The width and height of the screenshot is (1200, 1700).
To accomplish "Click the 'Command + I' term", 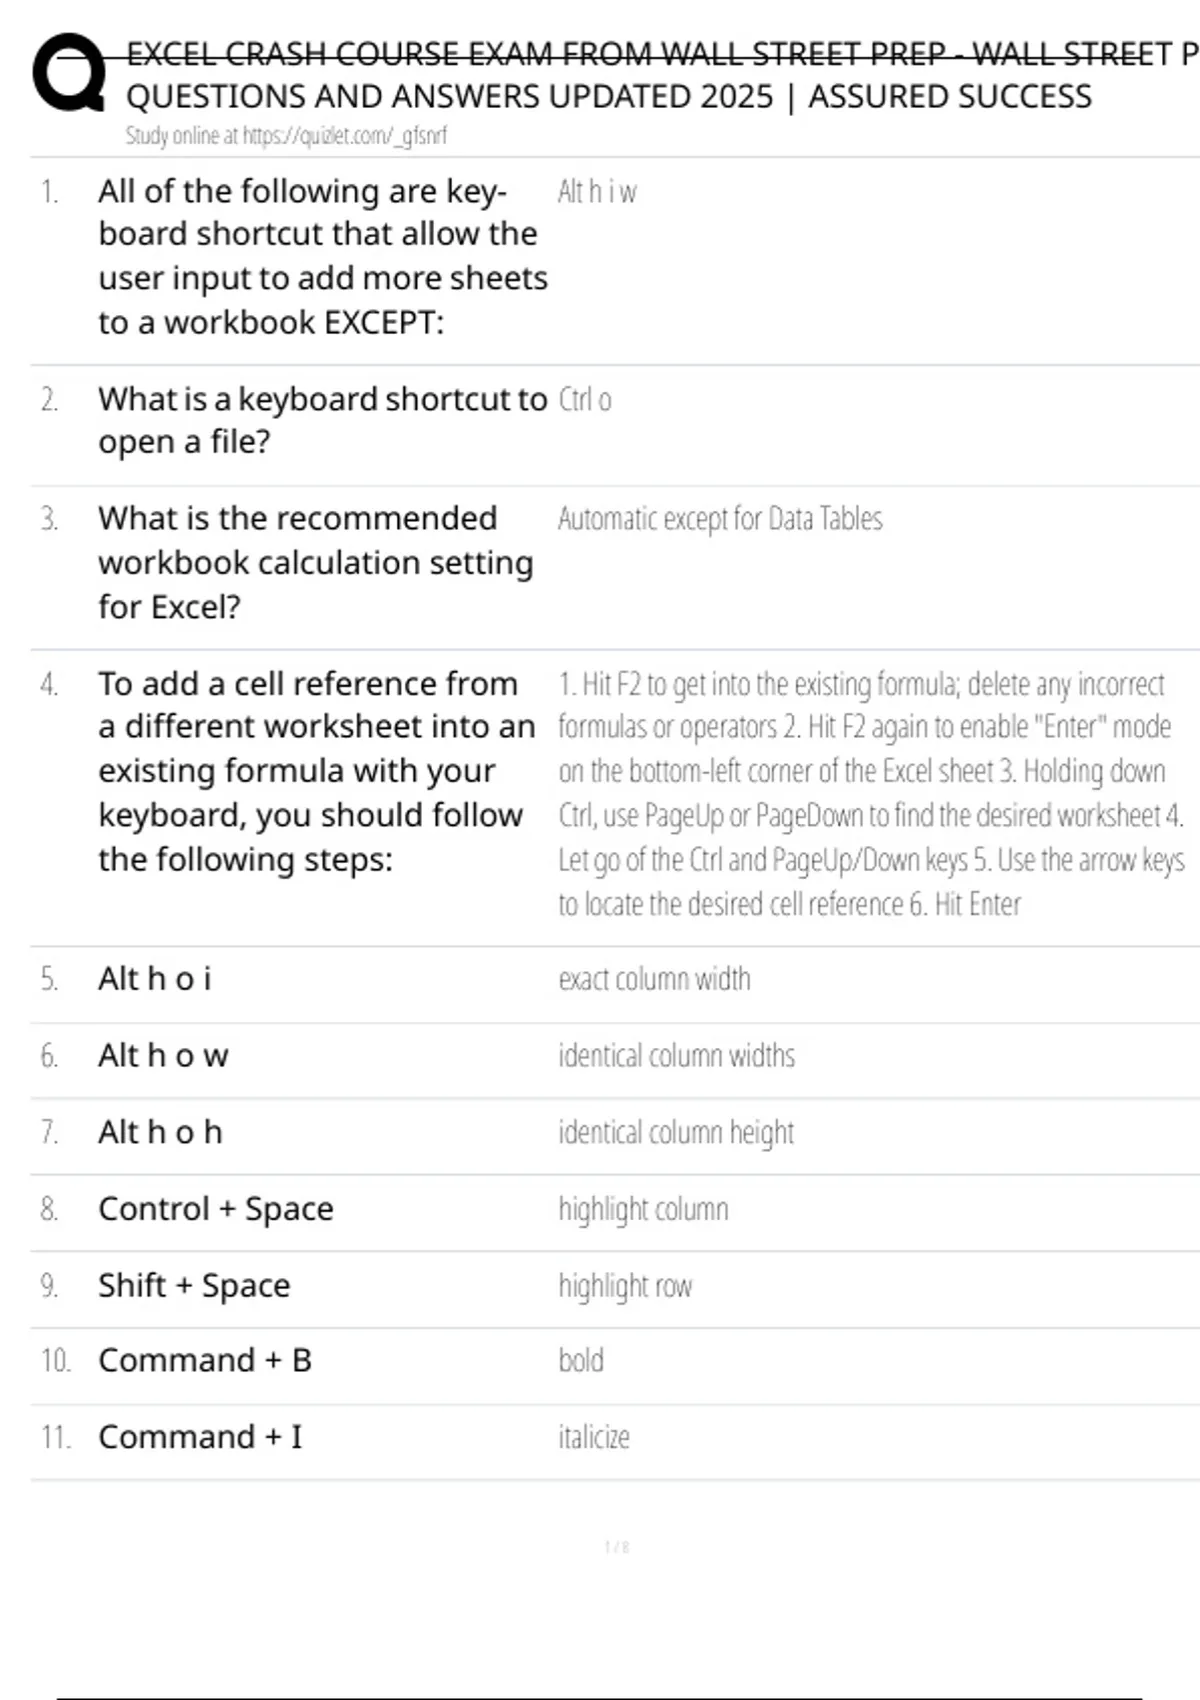I will pos(200,1437).
